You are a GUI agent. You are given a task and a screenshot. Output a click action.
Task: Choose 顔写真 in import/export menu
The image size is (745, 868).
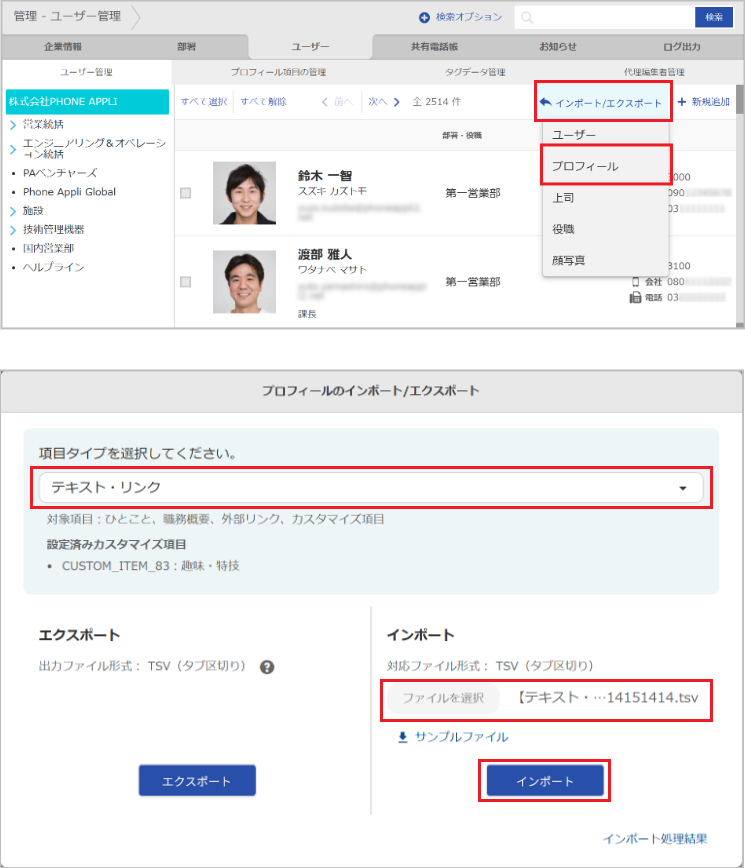(606, 260)
